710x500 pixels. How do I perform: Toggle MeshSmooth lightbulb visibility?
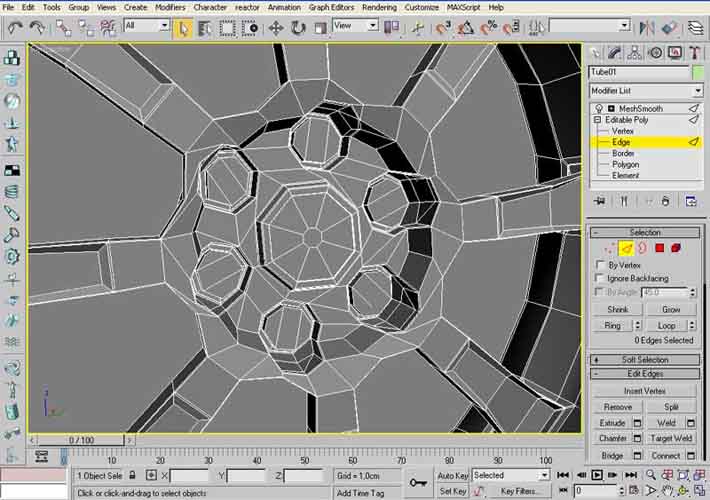598,108
